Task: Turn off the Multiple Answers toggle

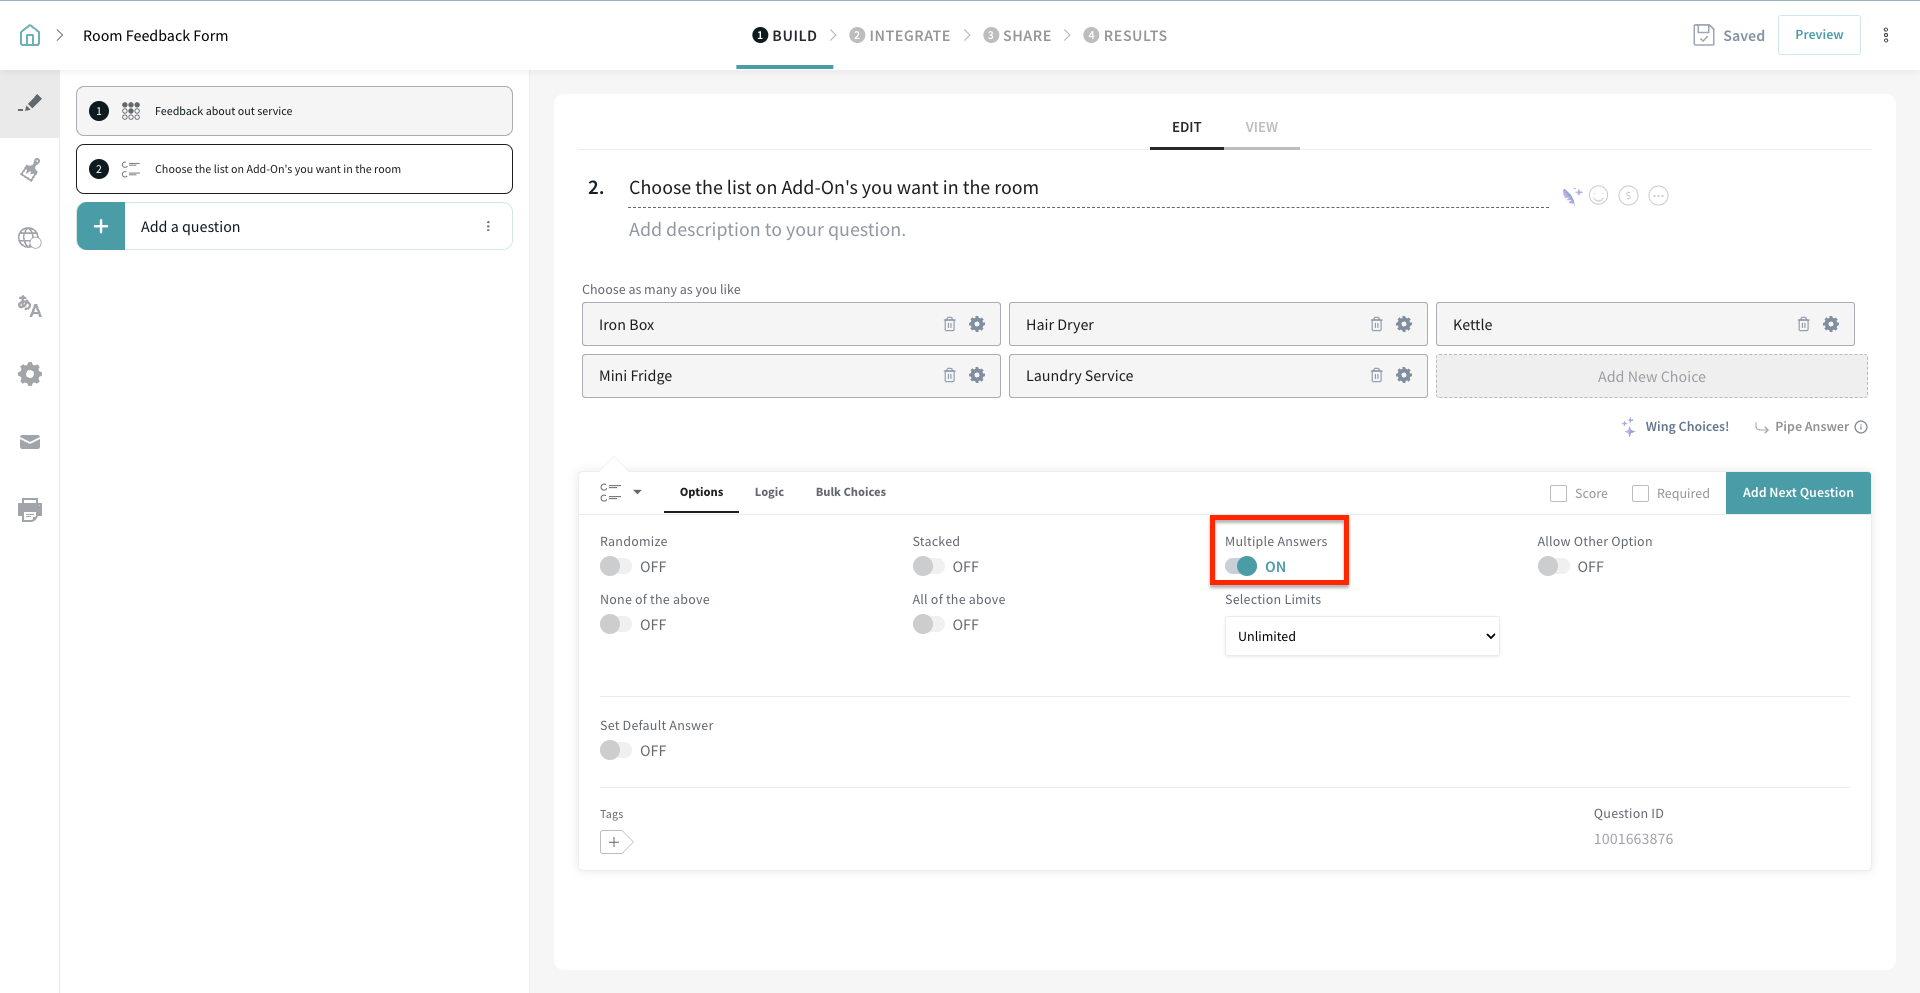Action: click(x=1241, y=566)
